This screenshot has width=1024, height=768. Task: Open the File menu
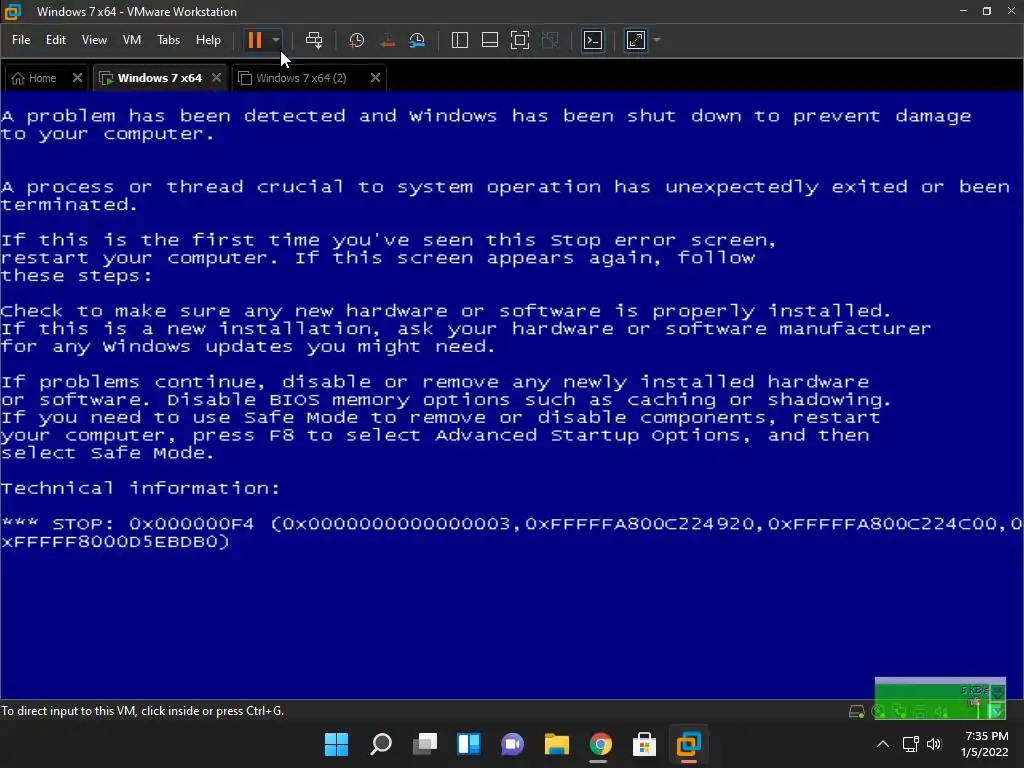point(21,40)
